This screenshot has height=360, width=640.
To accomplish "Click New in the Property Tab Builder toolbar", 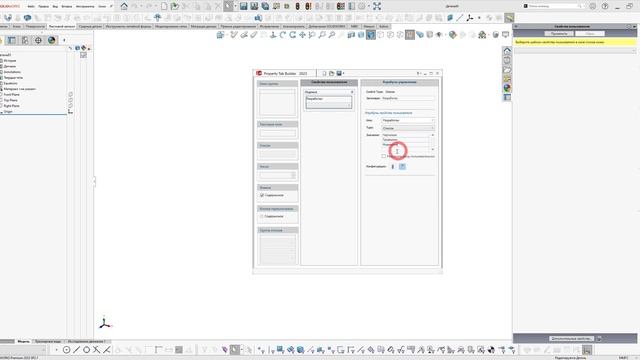I will tap(324, 73).
